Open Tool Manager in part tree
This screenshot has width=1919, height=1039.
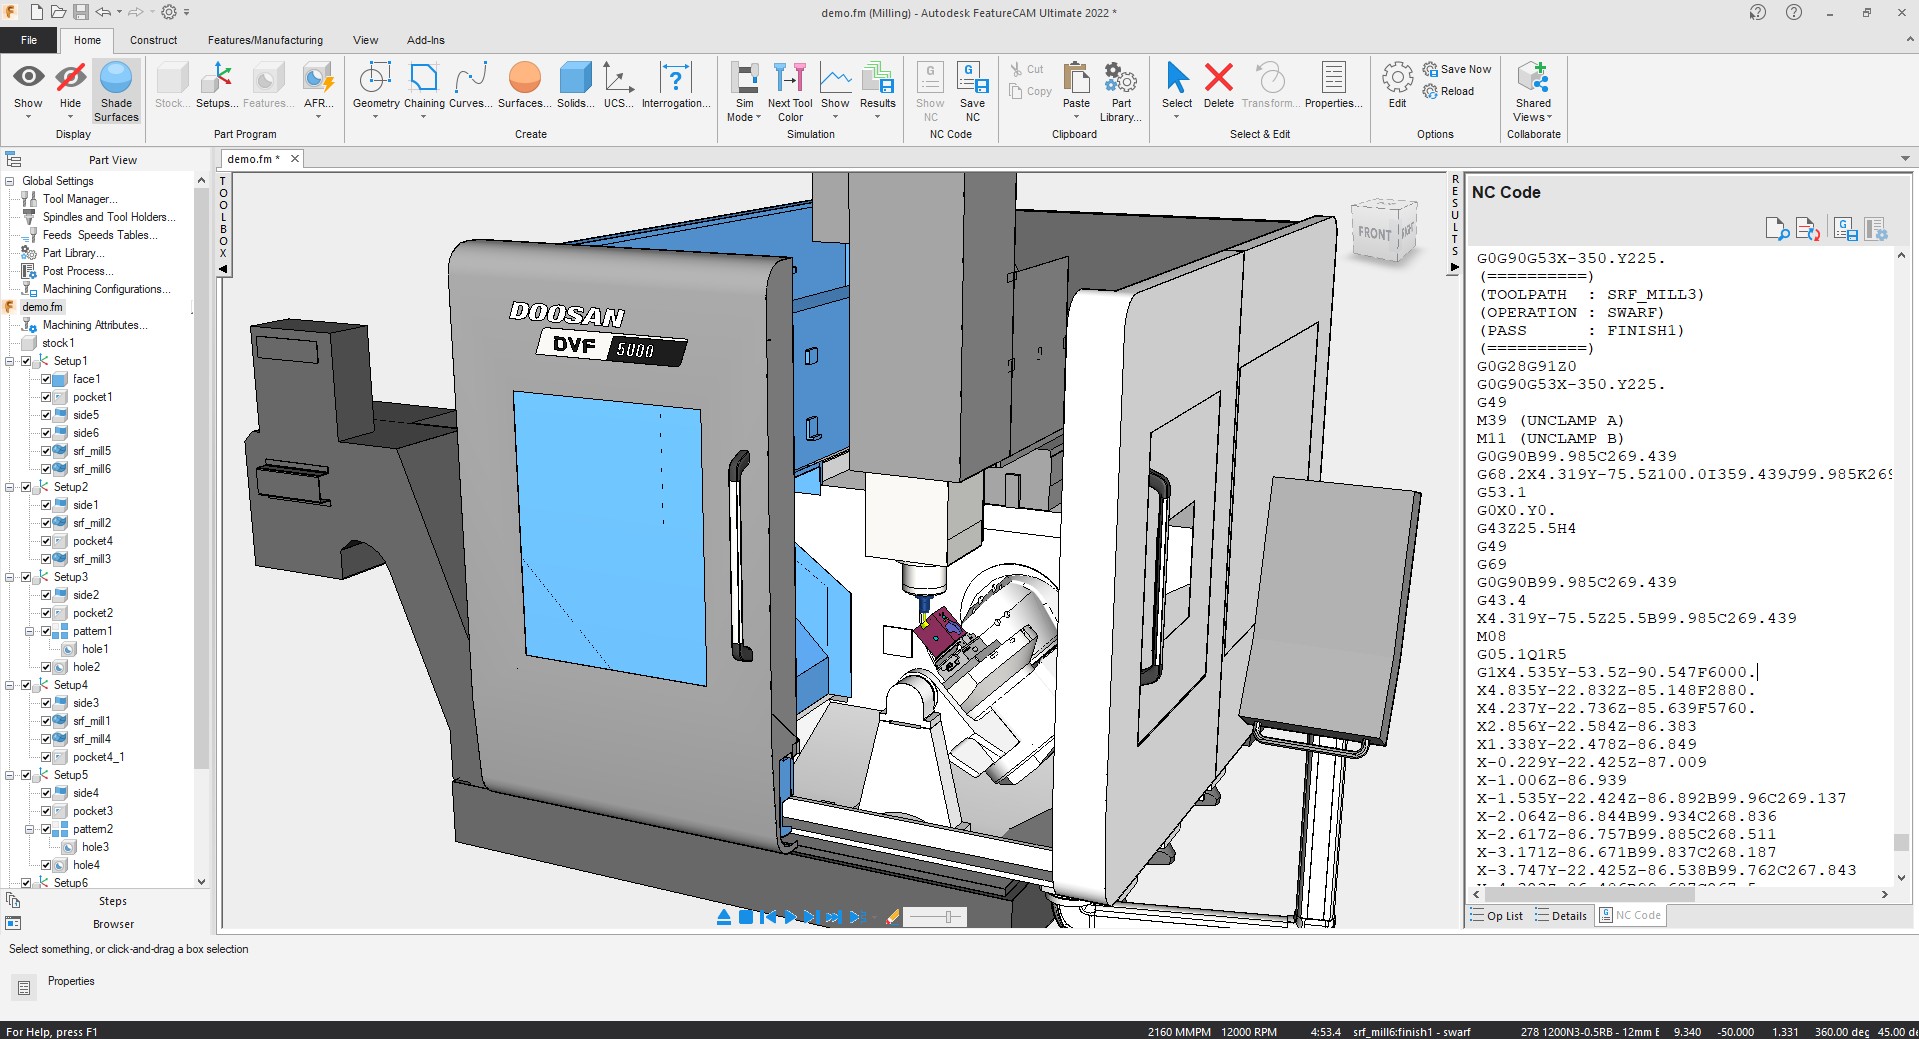[x=80, y=199]
